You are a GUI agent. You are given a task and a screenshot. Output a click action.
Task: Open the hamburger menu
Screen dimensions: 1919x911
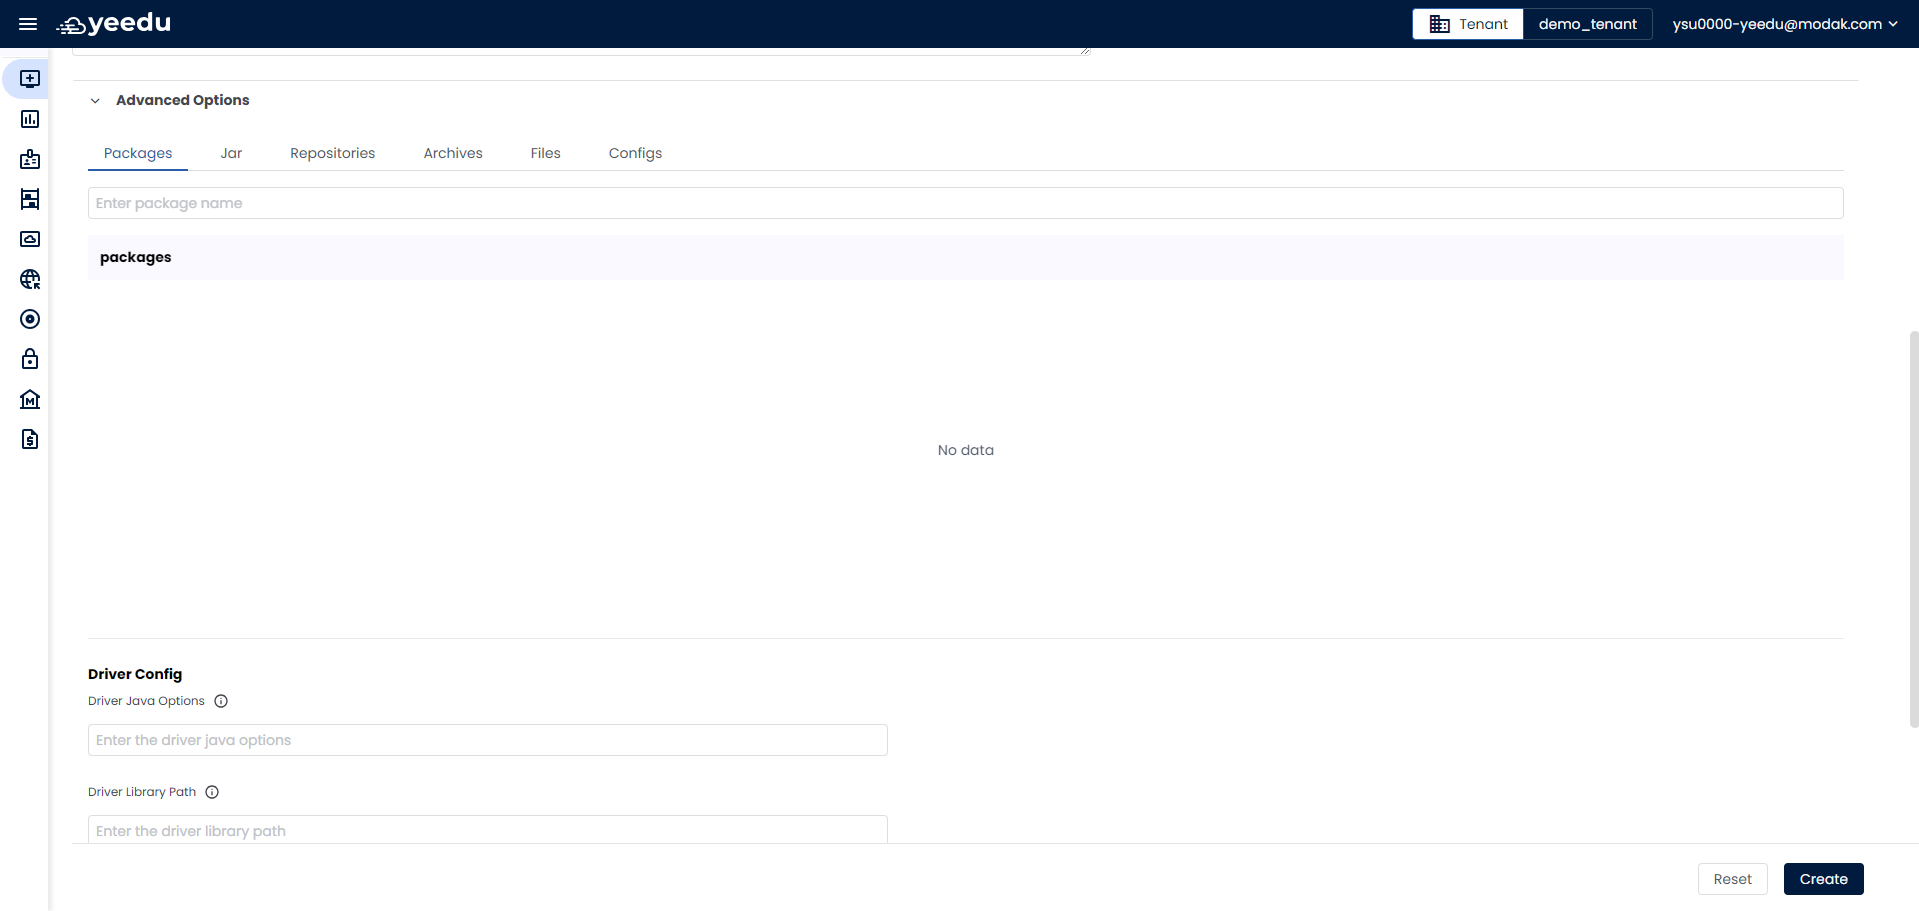coord(28,24)
